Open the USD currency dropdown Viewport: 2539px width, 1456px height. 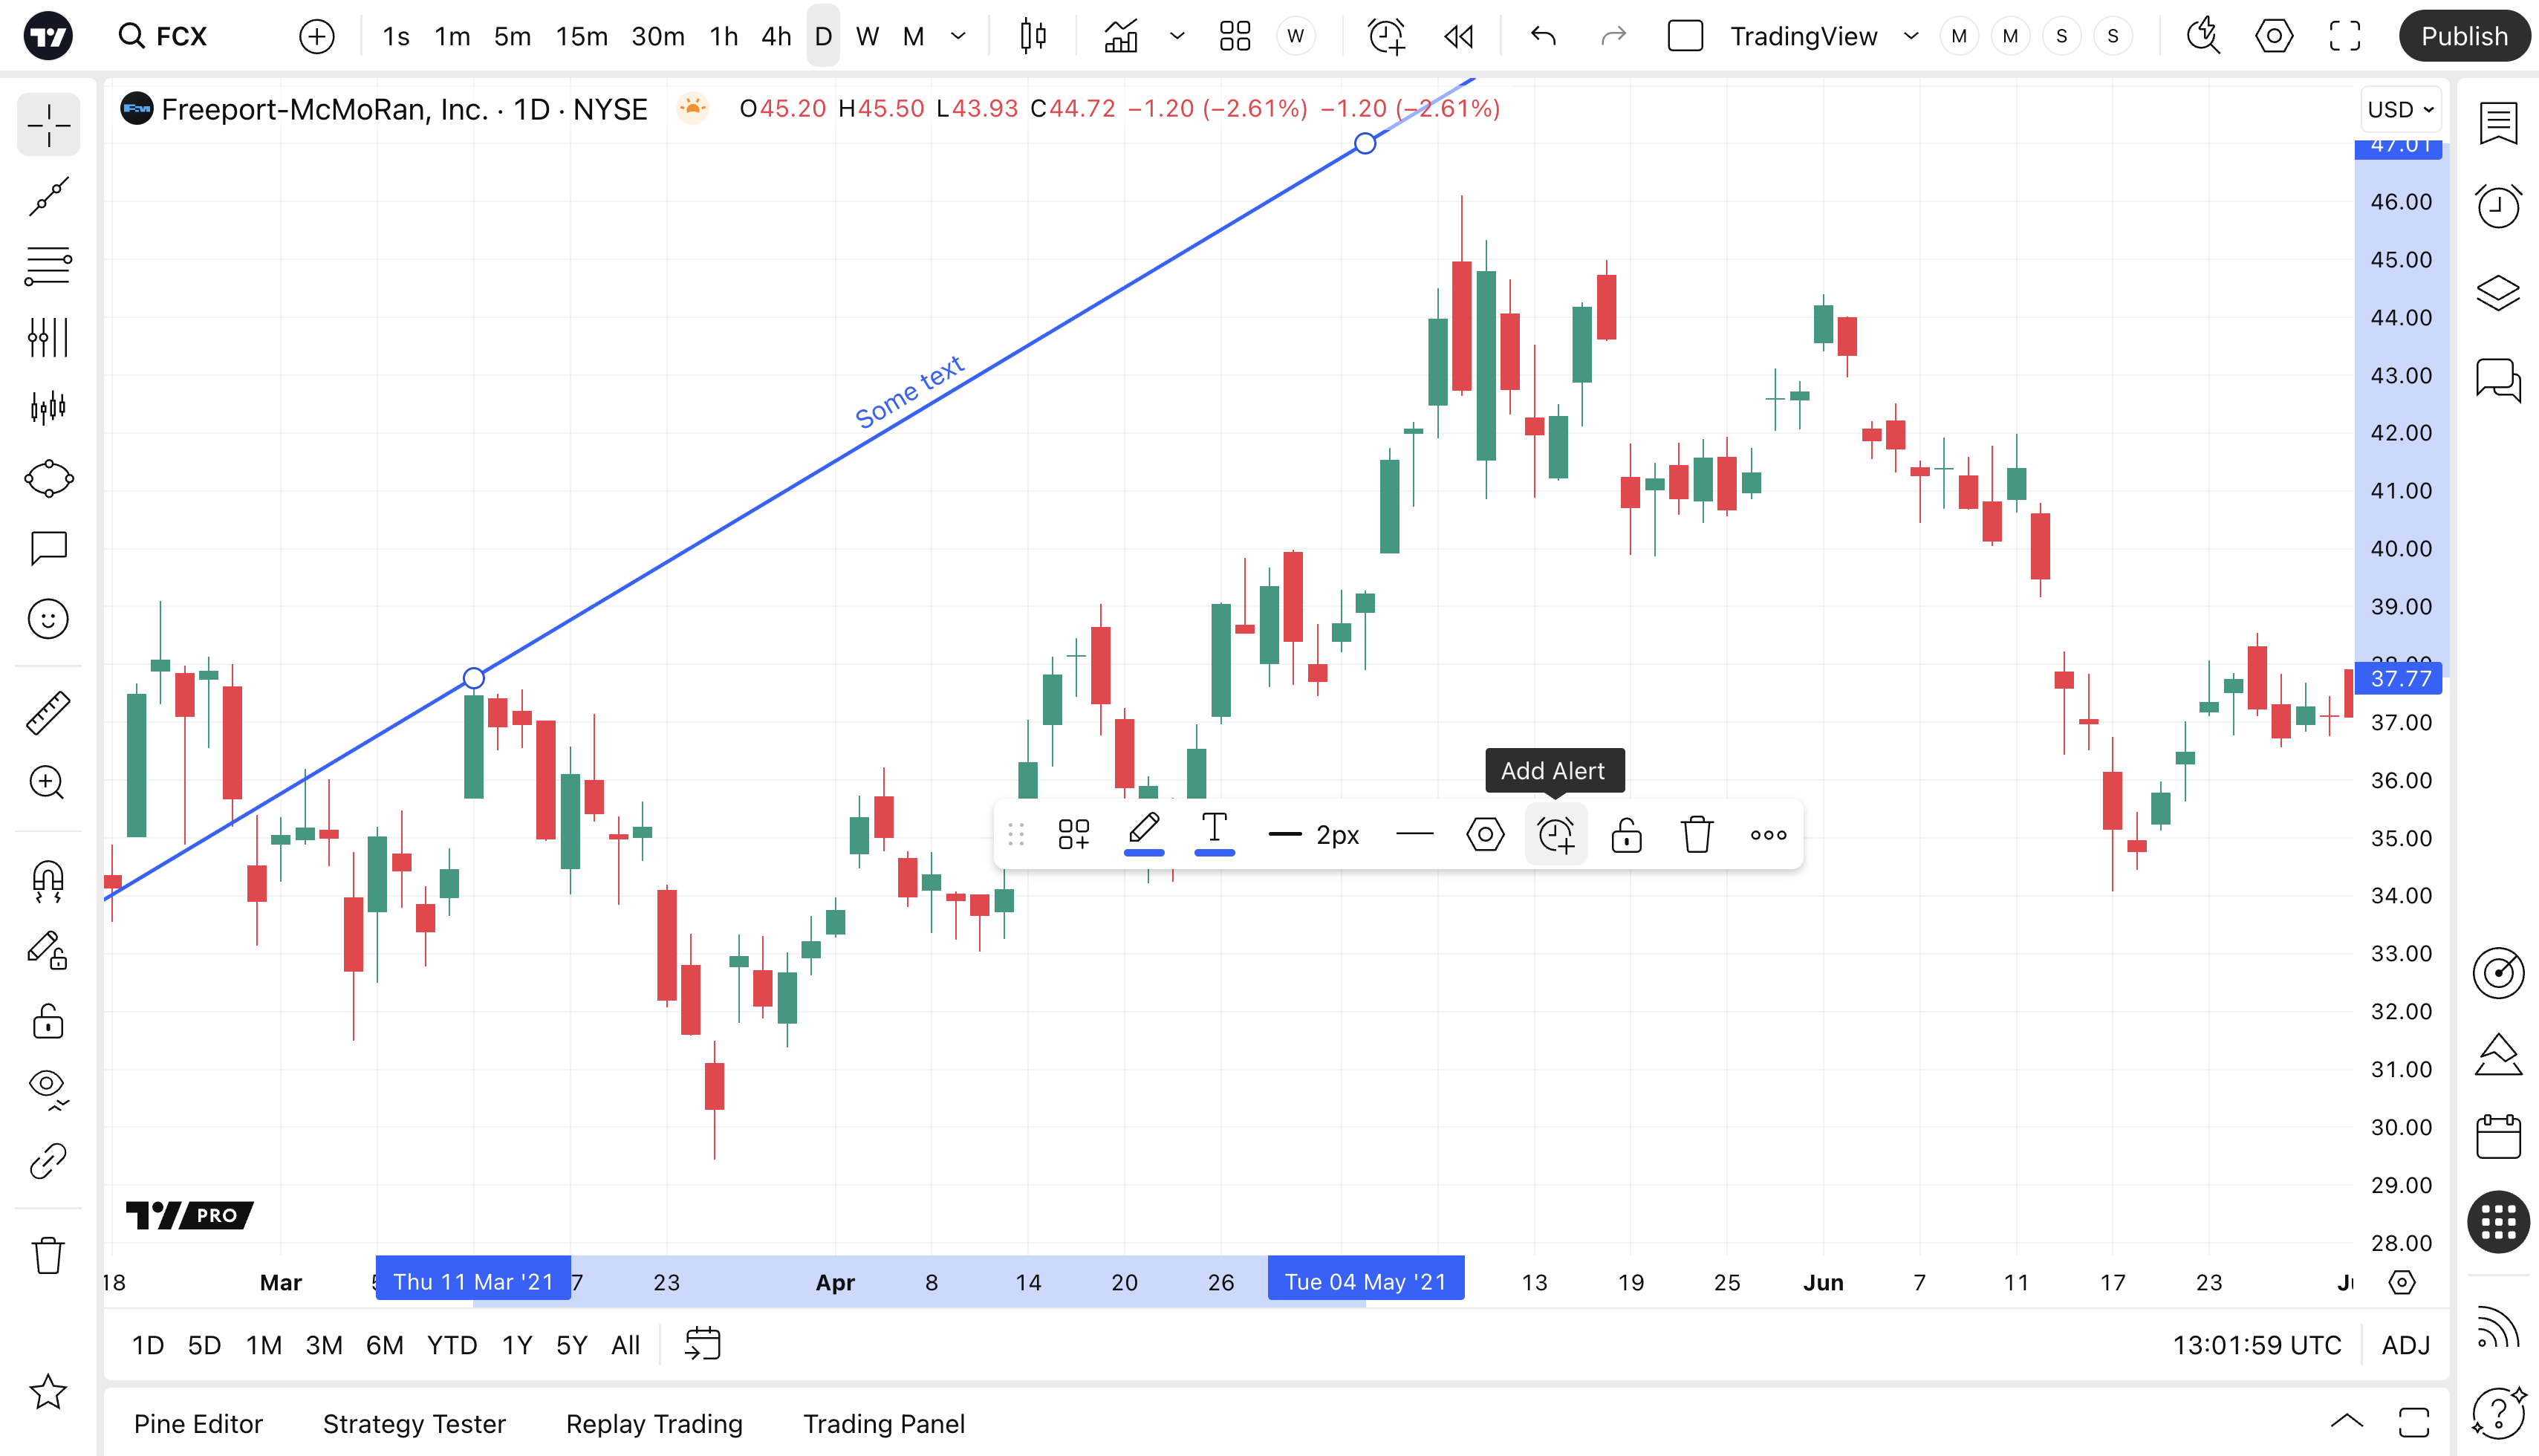(2400, 109)
